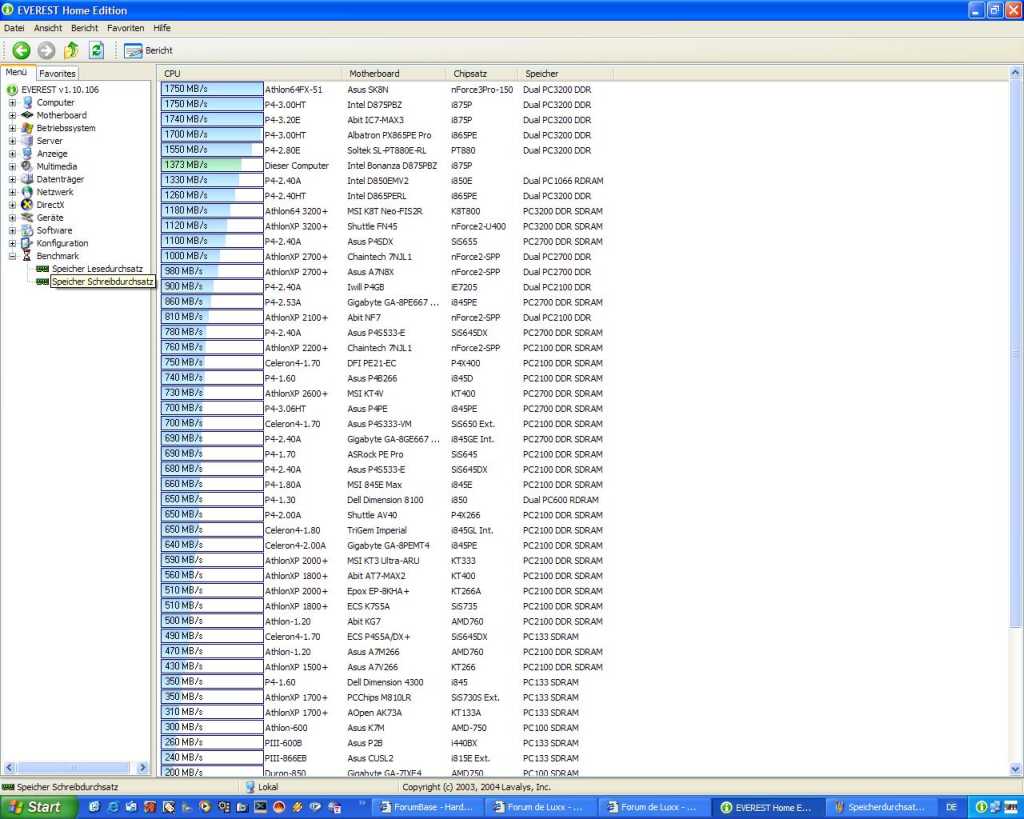1024x819 pixels.
Task: Sort by the CPU column header
Action: tap(251, 74)
